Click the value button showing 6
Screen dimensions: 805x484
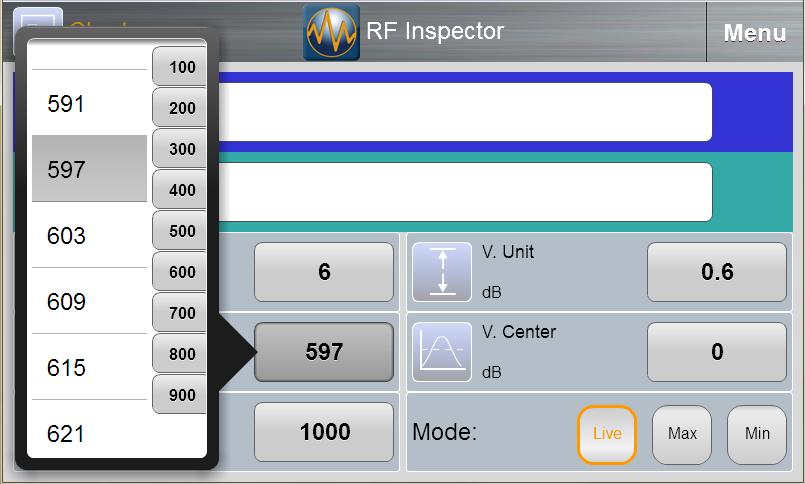coord(324,272)
